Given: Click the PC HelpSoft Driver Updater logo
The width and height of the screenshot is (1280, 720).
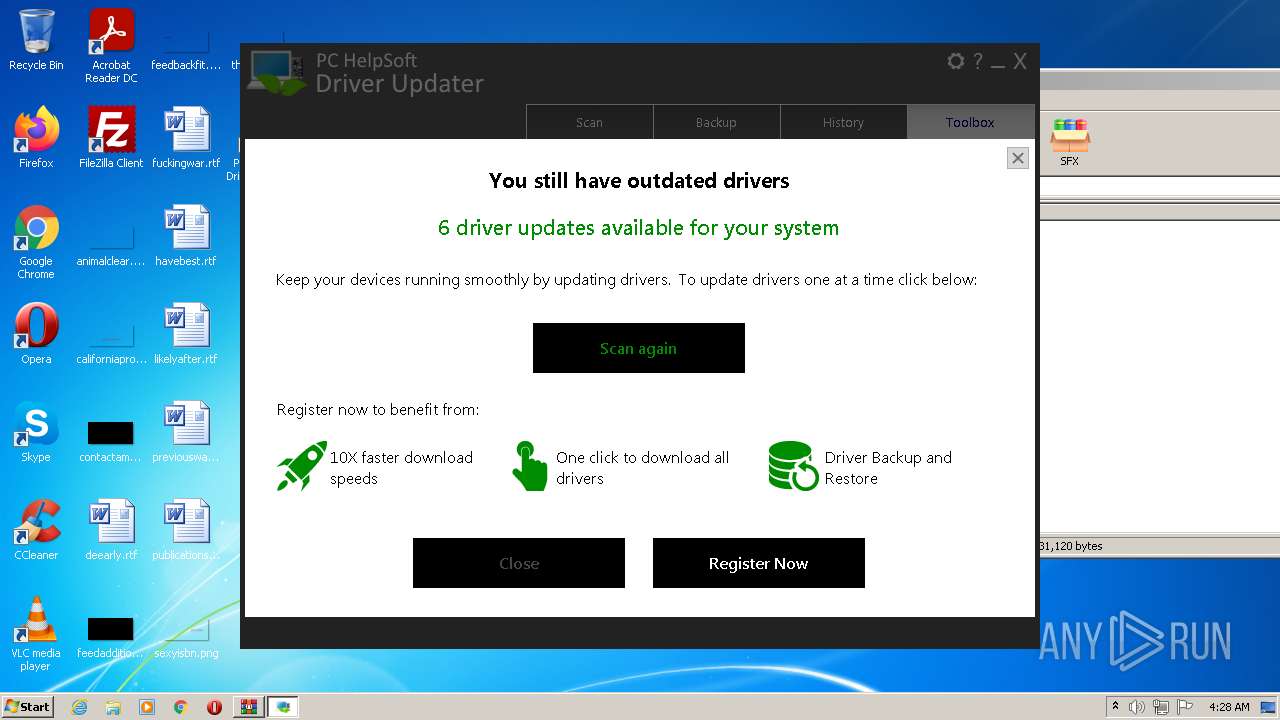Looking at the screenshot, I should (276, 72).
